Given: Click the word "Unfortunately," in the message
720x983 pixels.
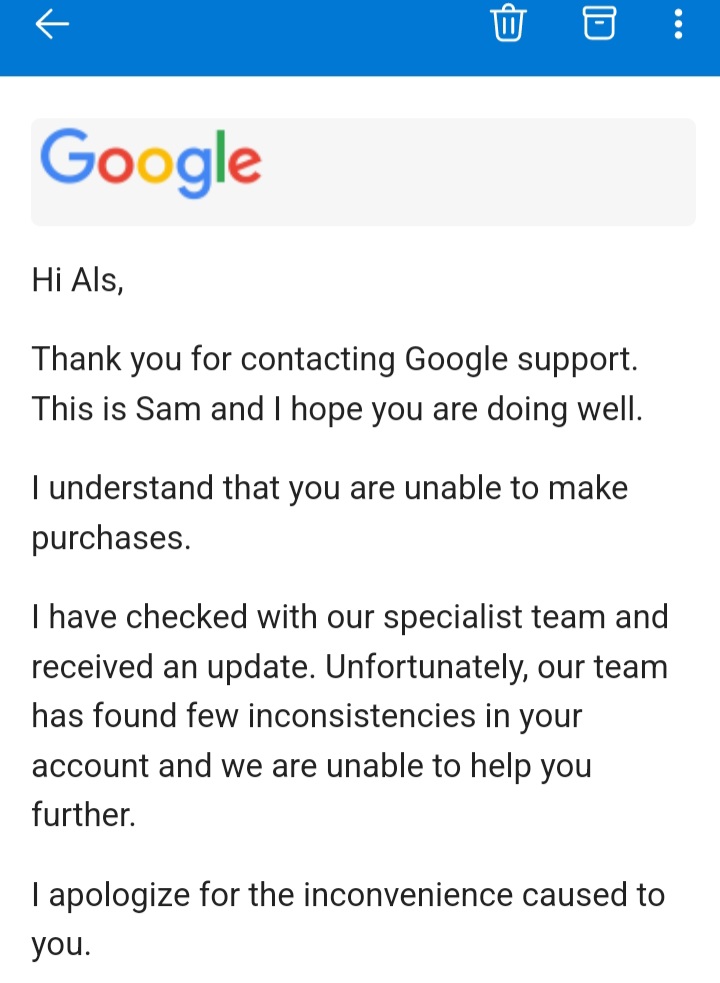Looking at the screenshot, I should click(428, 667).
